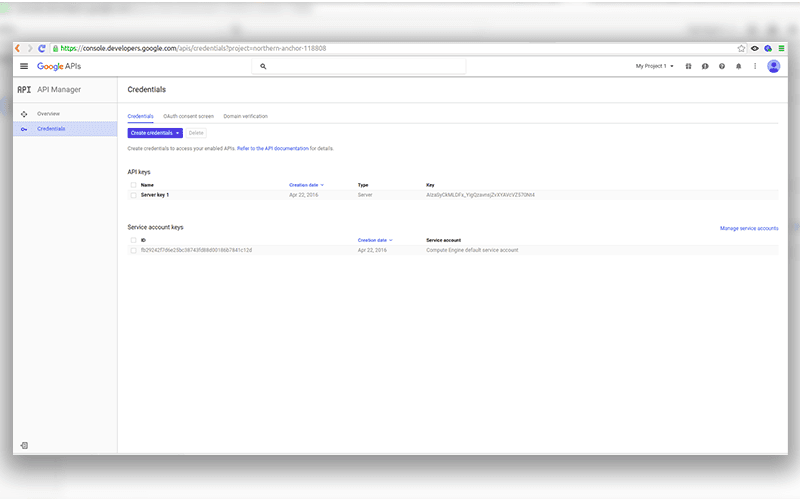The height and width of the screenshot is (499, 800).
Task: Sort API keys by Creation date
Action: [306, 185]
